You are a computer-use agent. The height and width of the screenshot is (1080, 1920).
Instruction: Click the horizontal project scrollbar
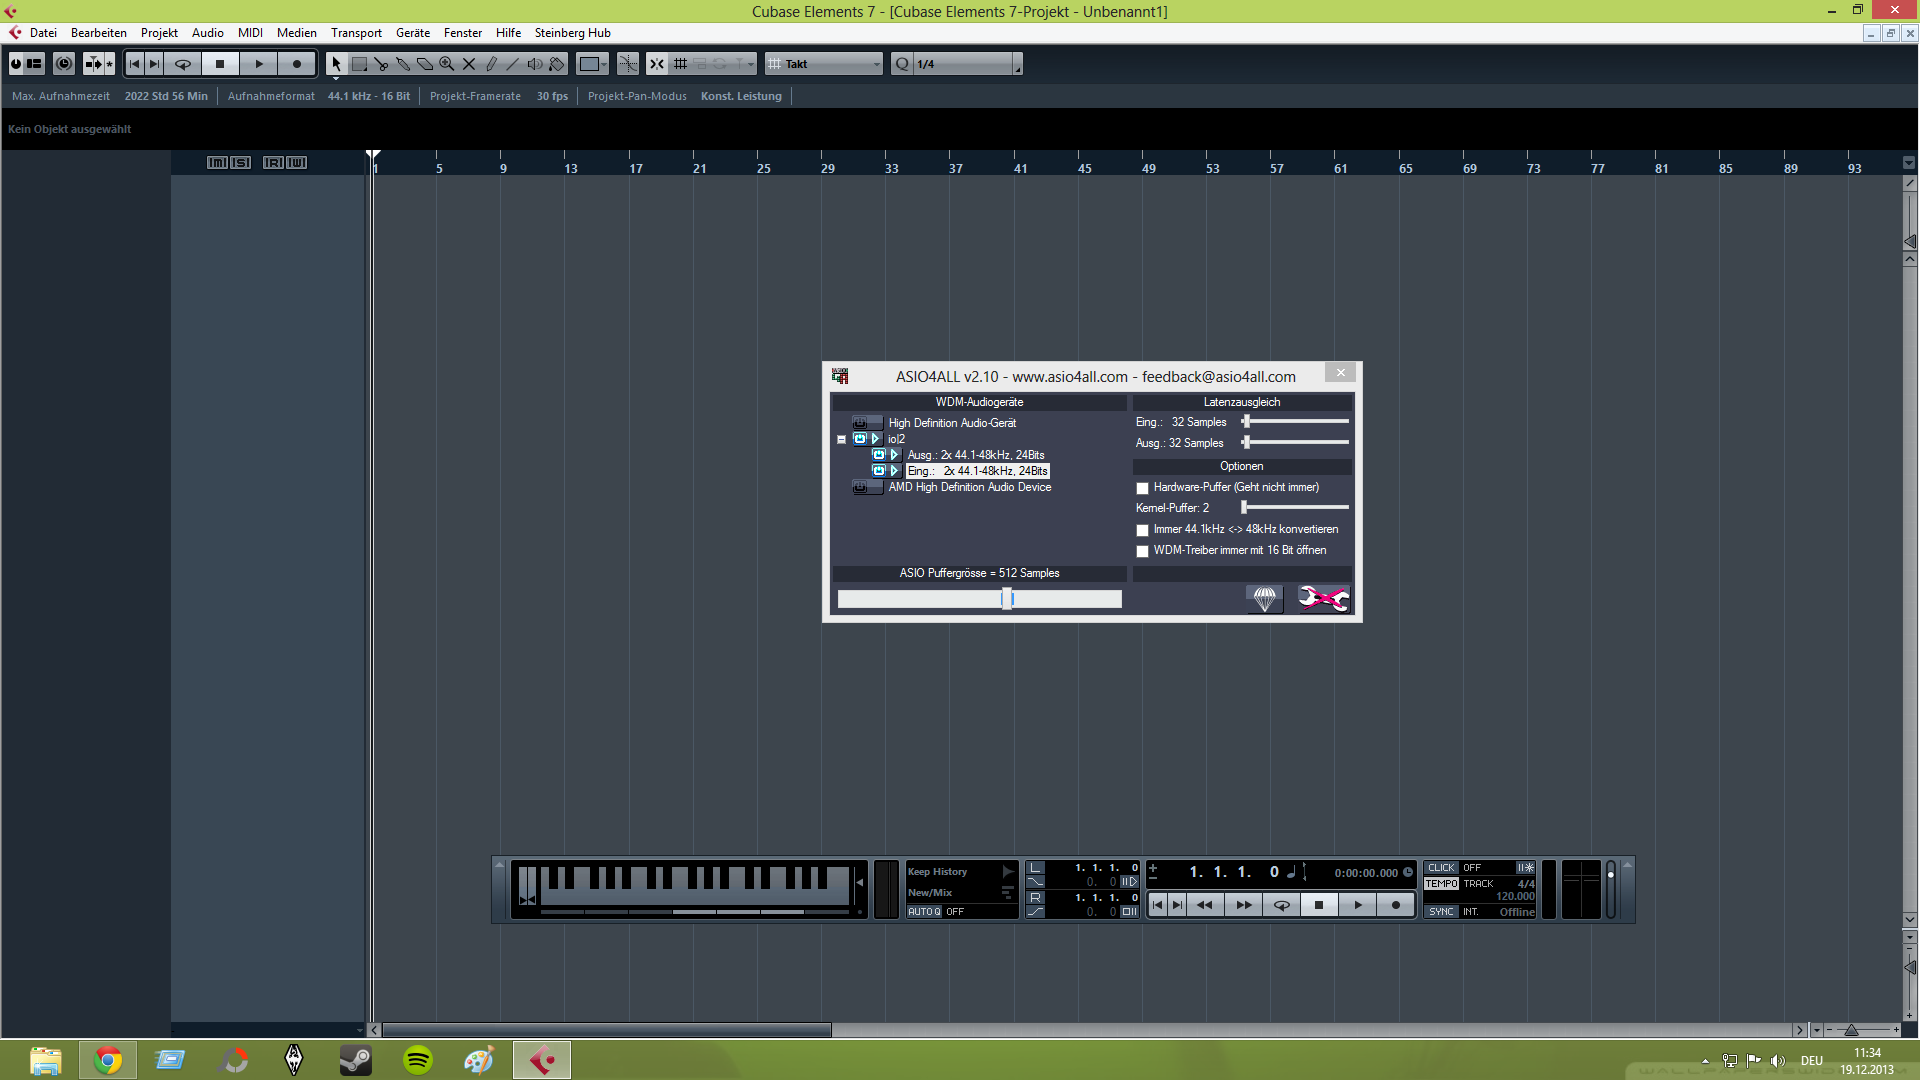[x=606, y=1030]
